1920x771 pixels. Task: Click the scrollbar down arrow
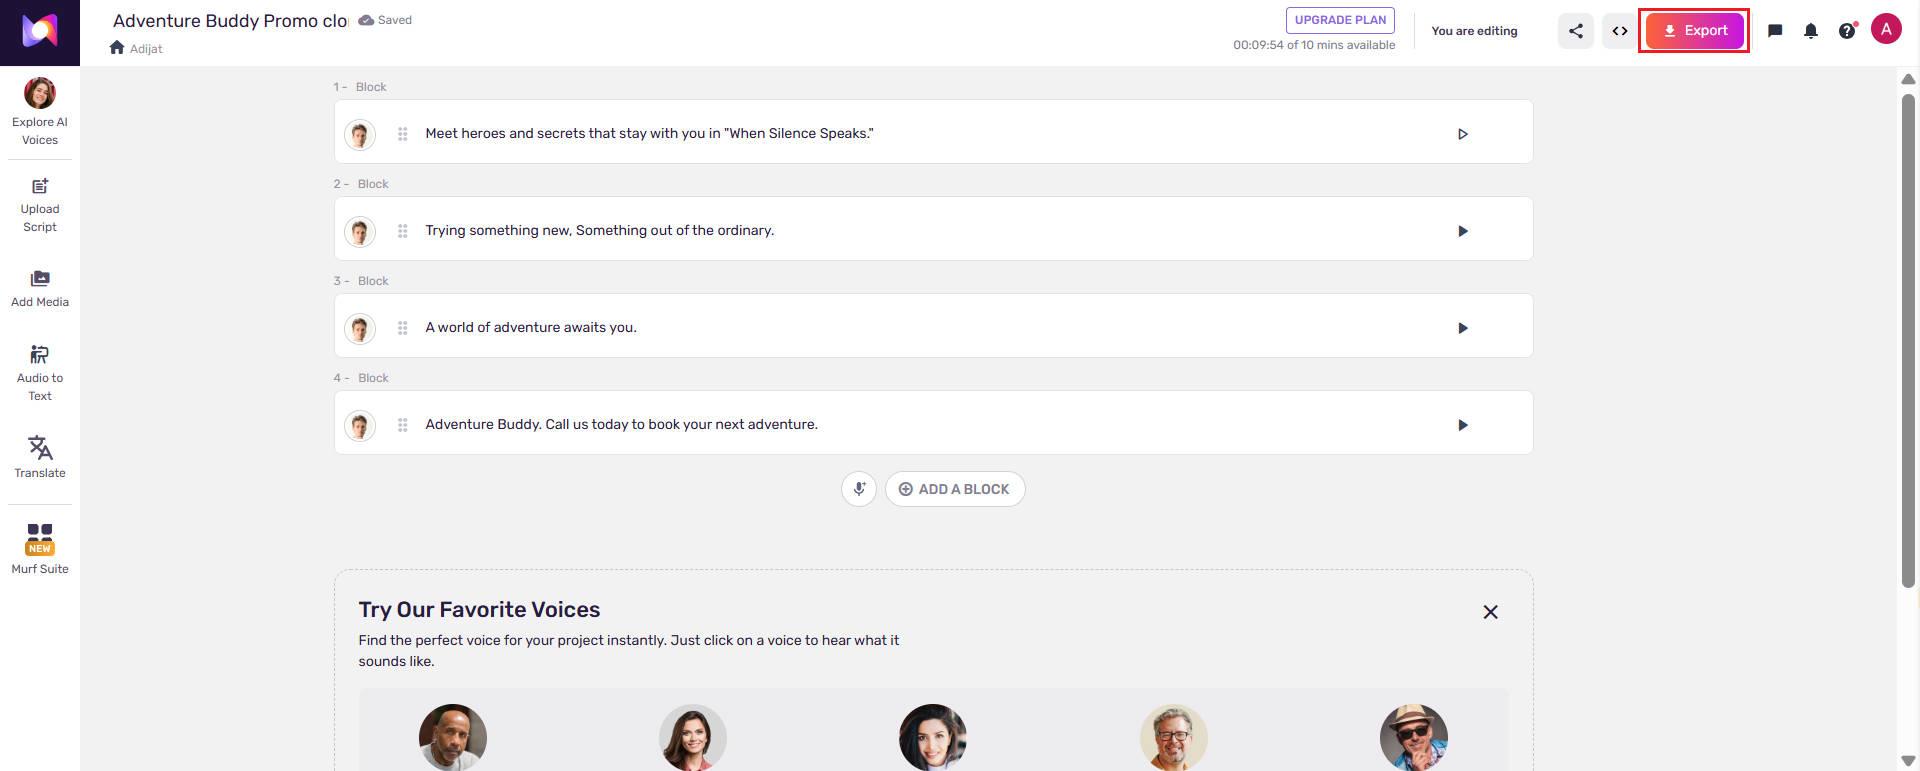1908,762
